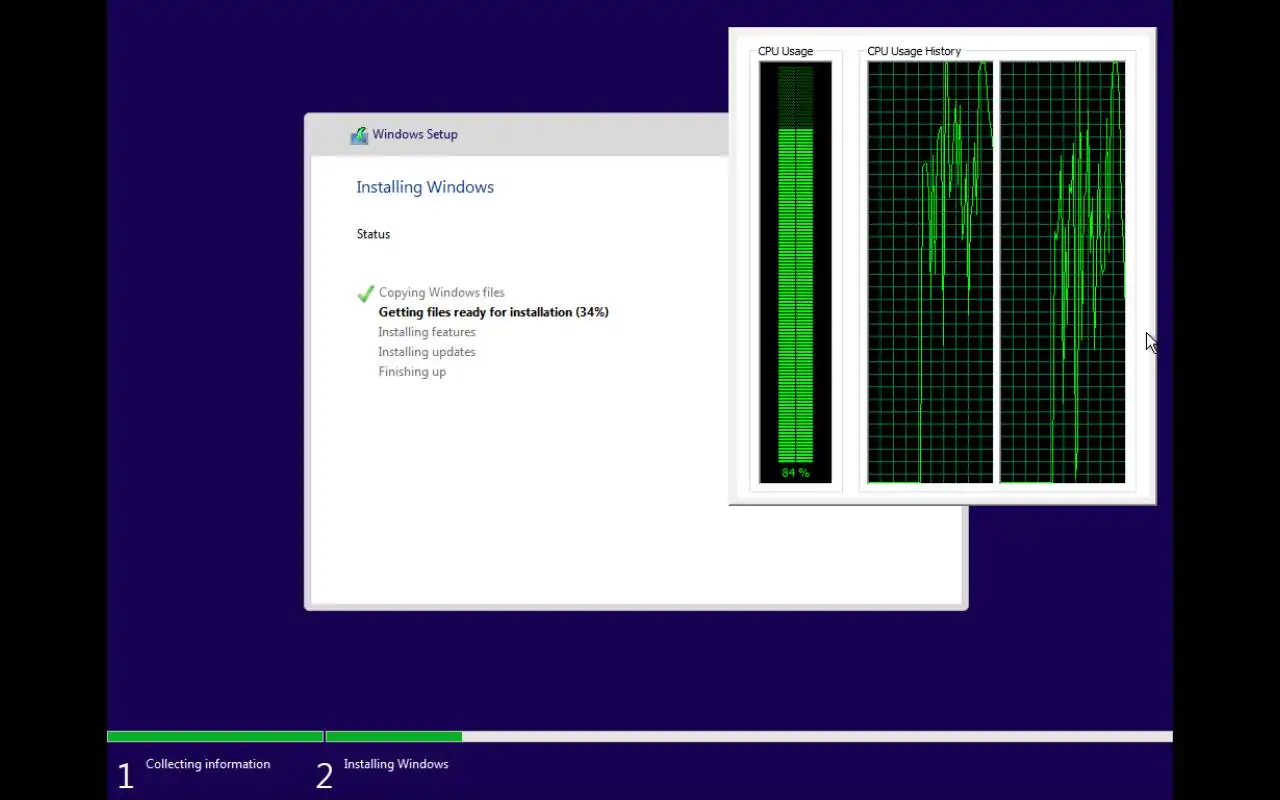Click the "Installing Windows" heading
1280x800 pixels.
point(425,187)
